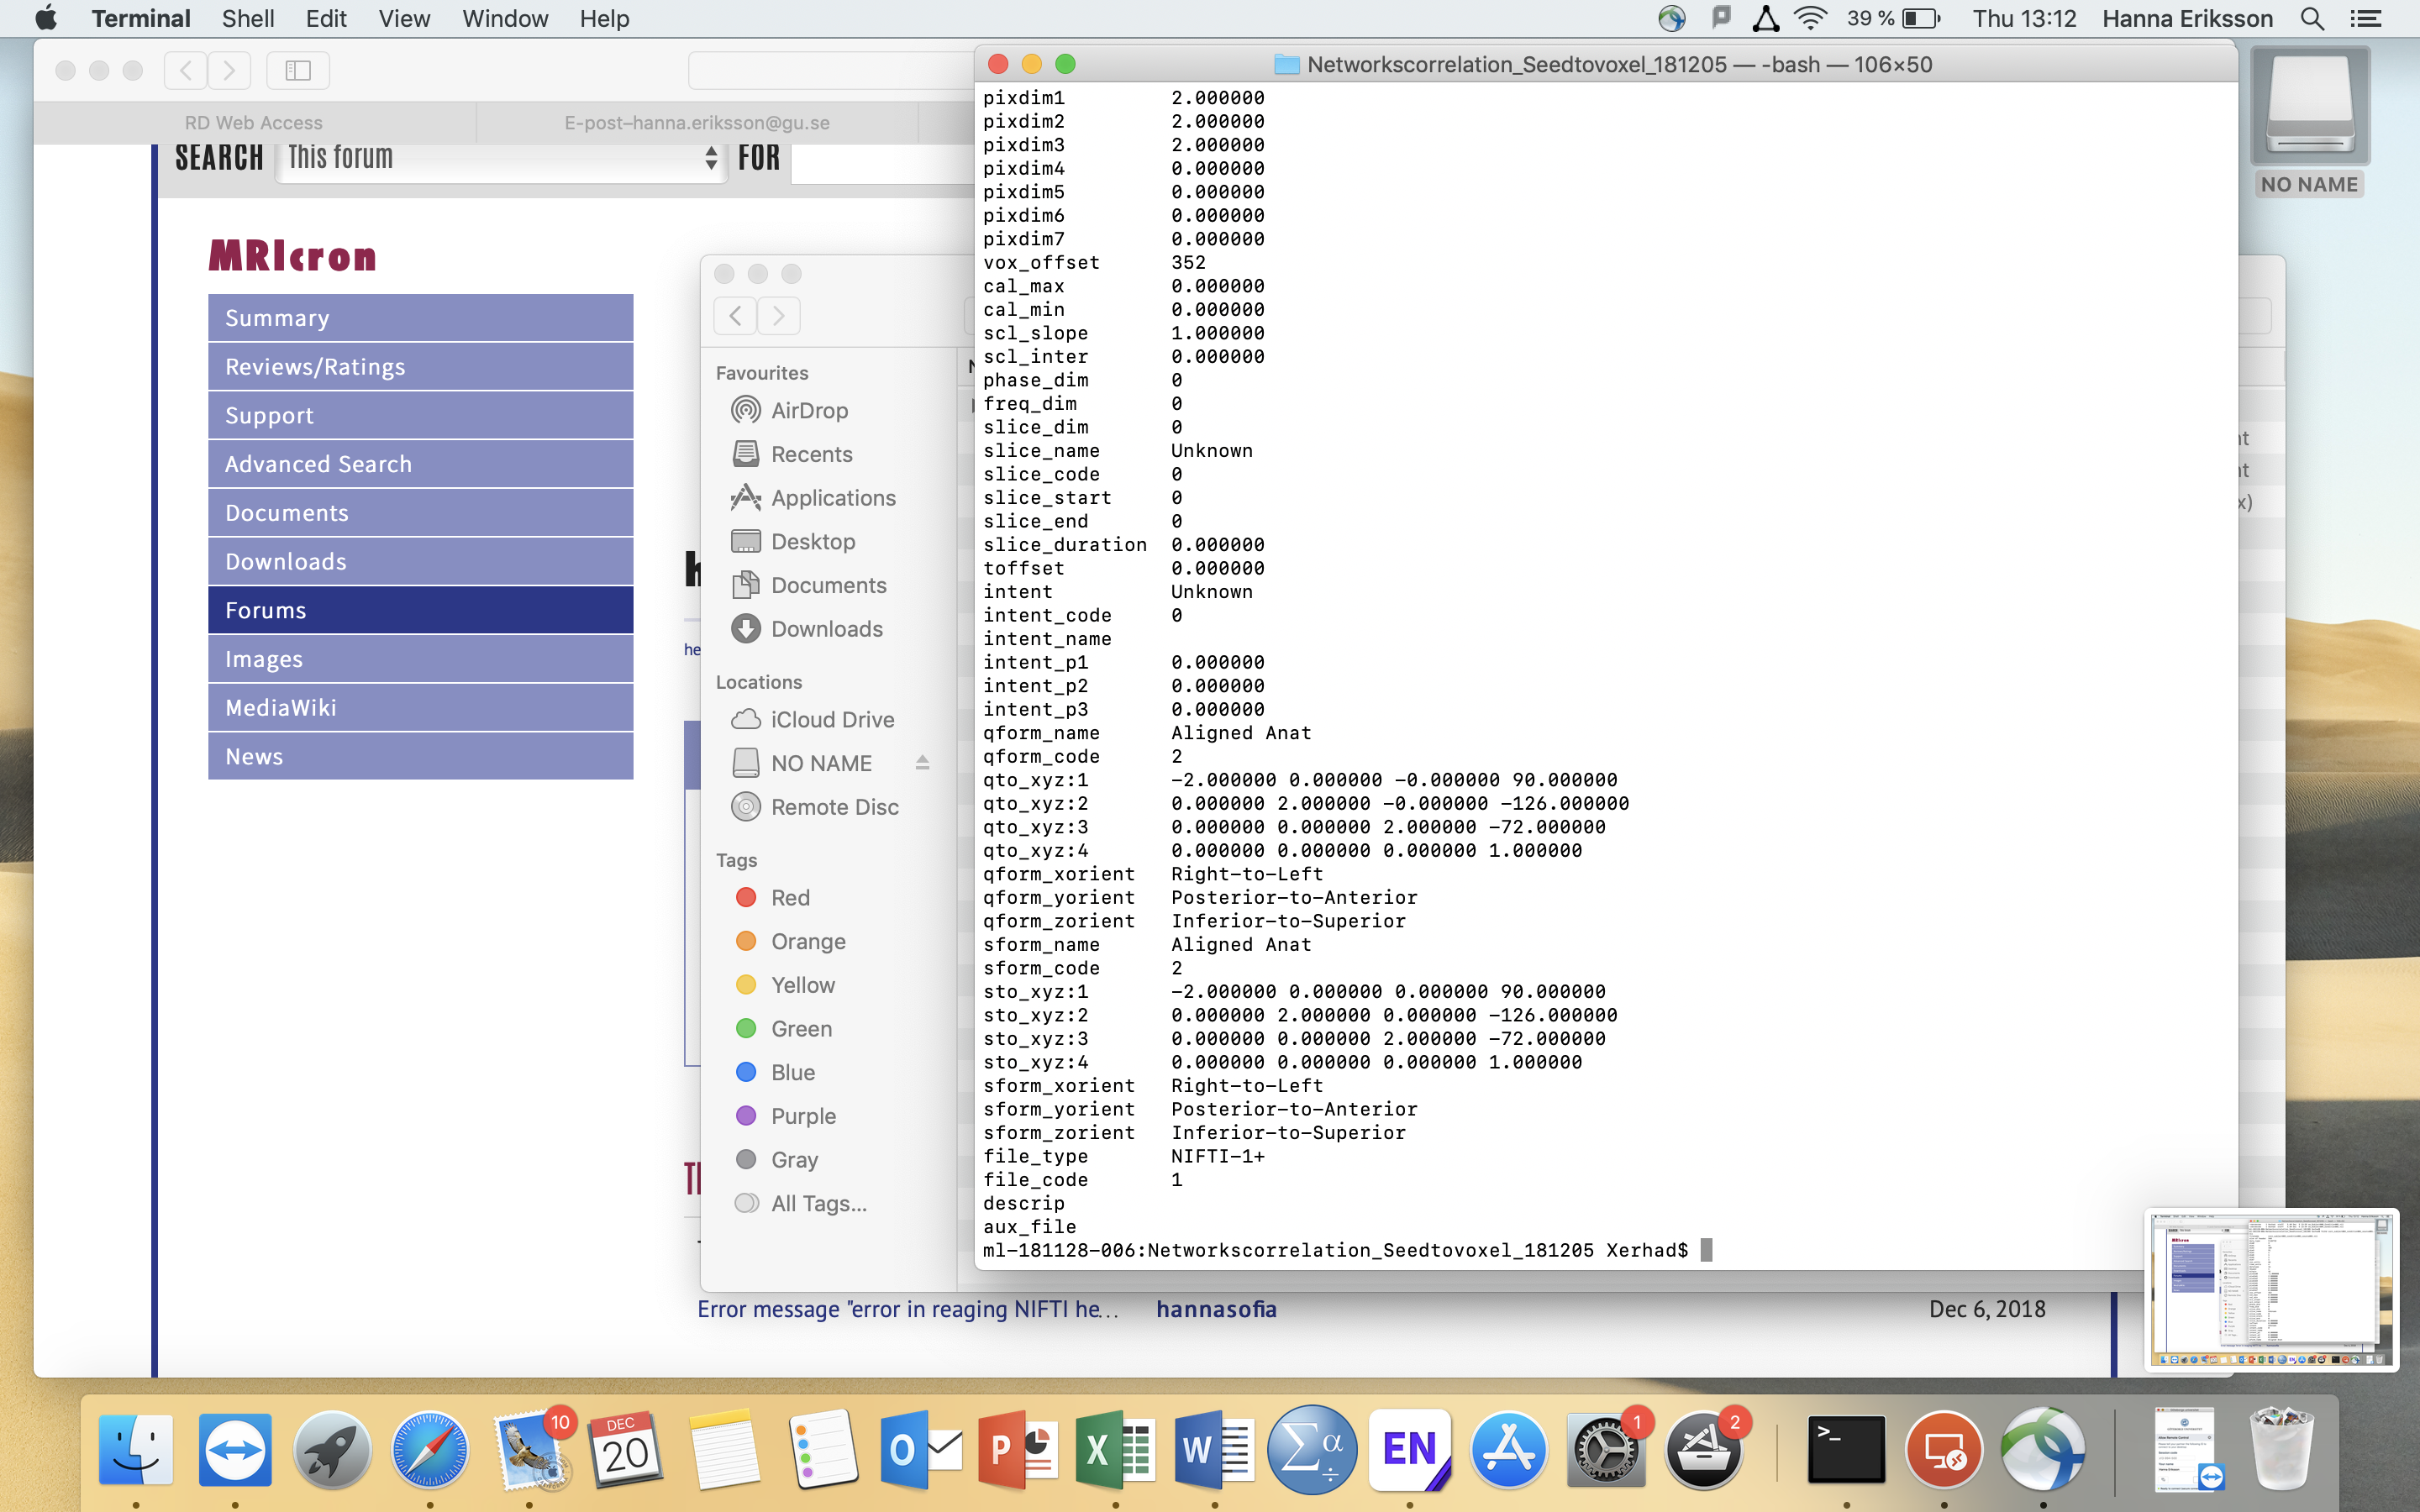Open Terminal from the Dock
The height and width of the screenshot is (1512, 2420).
pyautogui.click(x=1845, y=1450)
